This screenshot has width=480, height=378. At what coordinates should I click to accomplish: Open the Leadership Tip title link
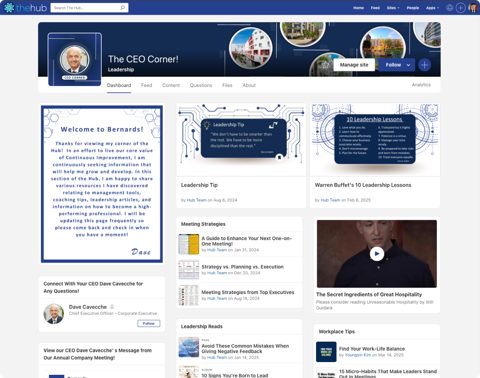199,185
